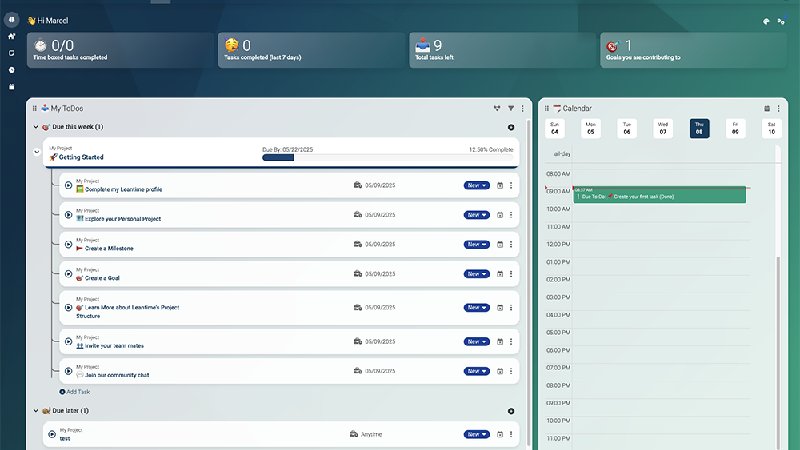Collapse the Due this week section
Viewport: 800px width, 450px height.
[36, 127]
